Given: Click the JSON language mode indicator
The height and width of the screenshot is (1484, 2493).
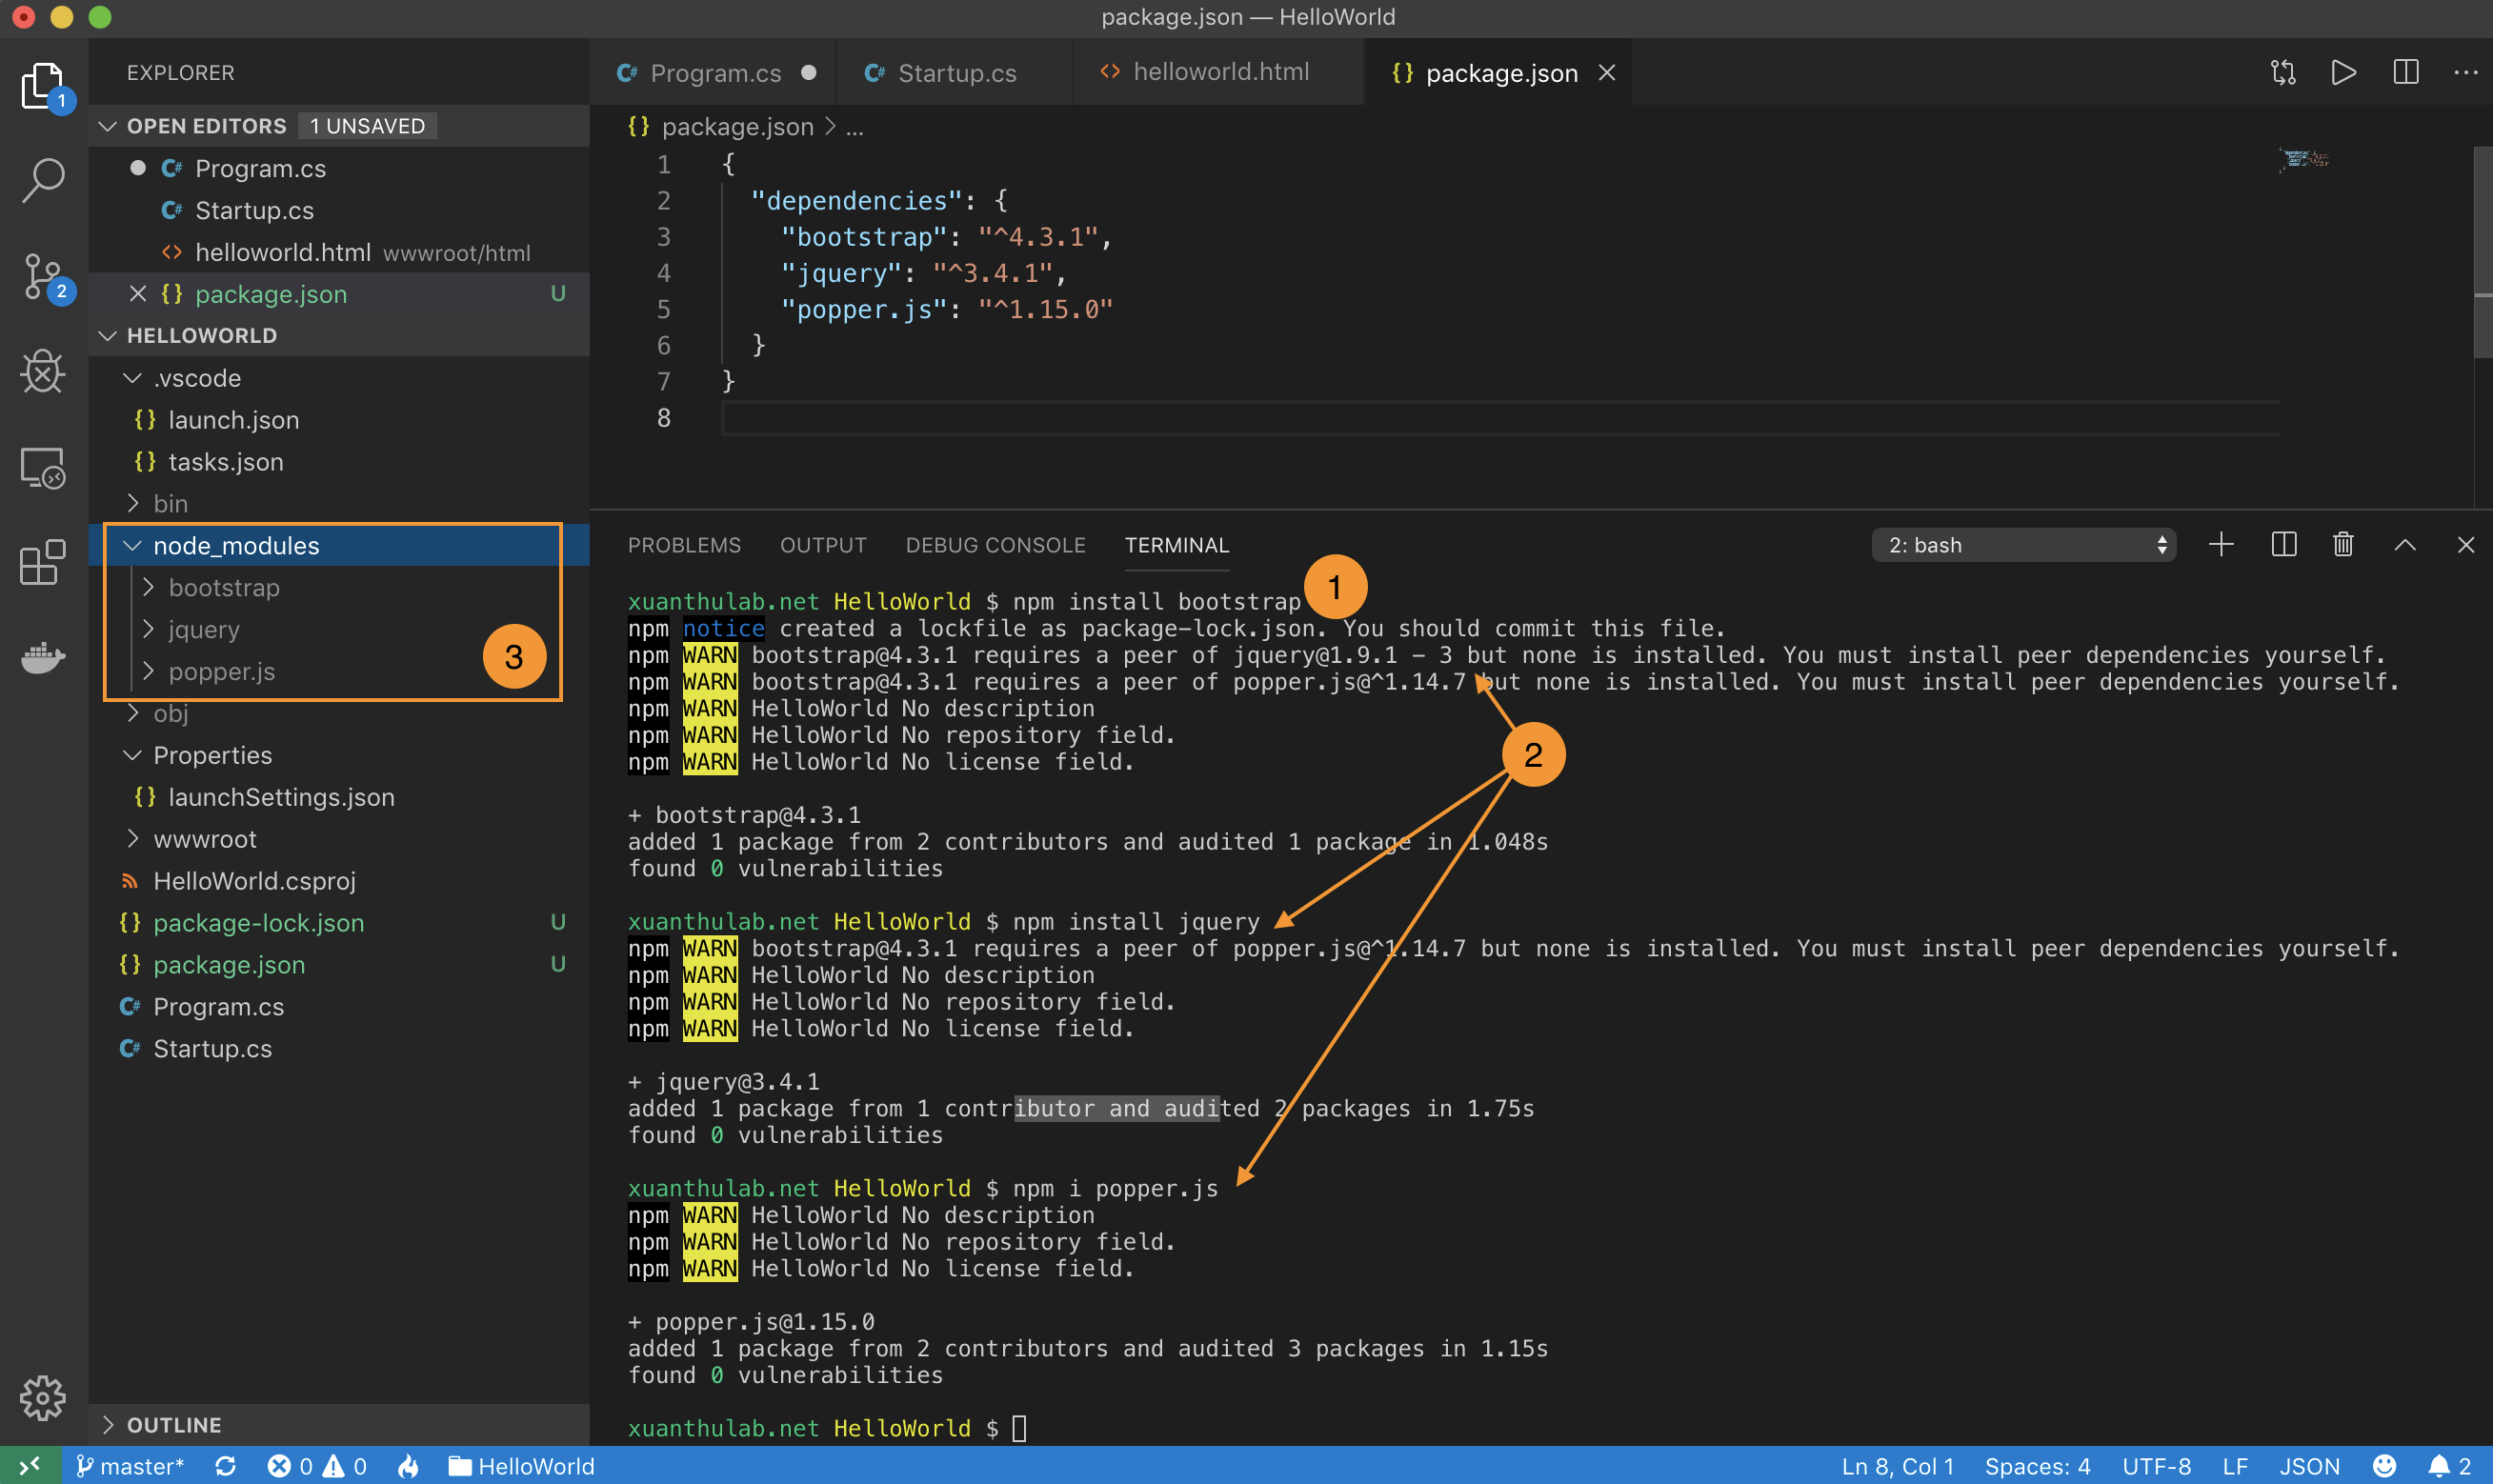Looking at the screenshot, I should click(x=2309, y=1466).
